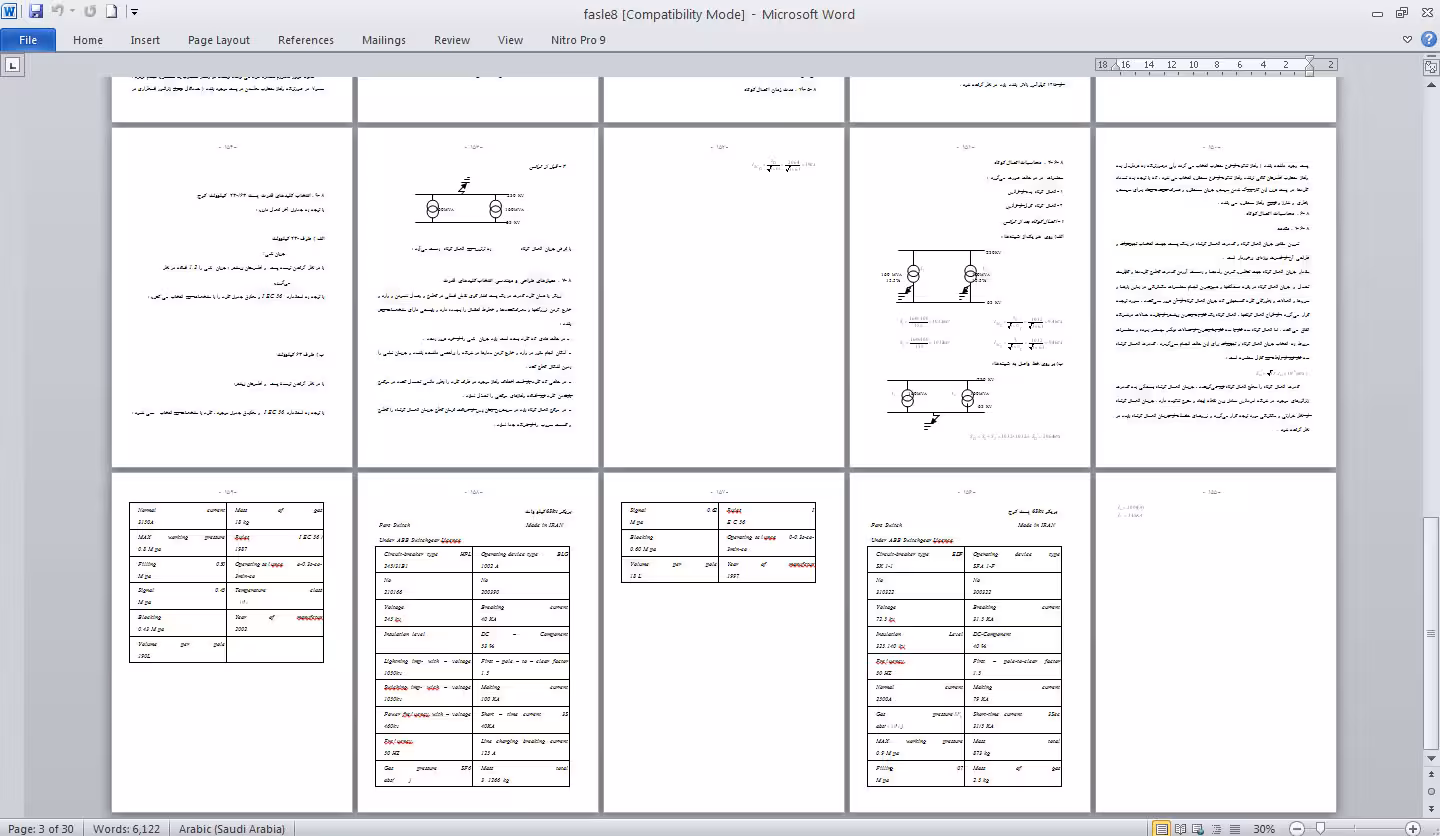The height and width of the screenshot is (836, 1440).
Task: Click the Zoom In plus button
Action: point(1412,828)
